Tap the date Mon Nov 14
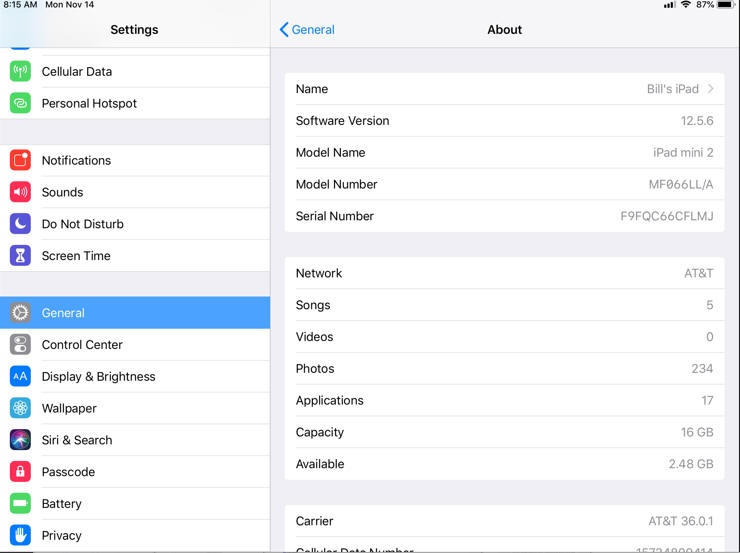The height and width of the screenshot is (553, 740). (69, 5)
